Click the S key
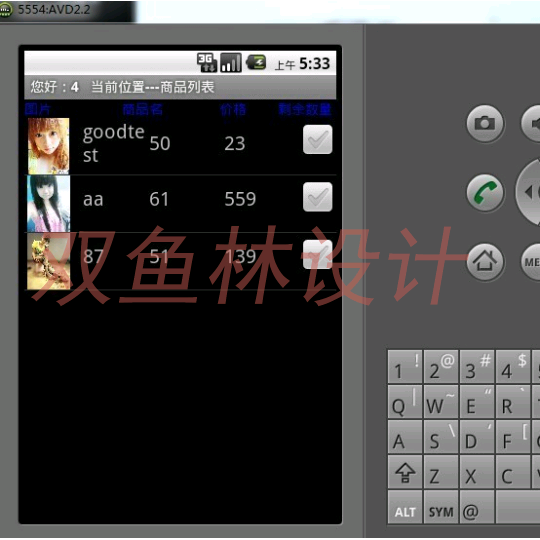This screenshot has width=540, height=540. (x=441, y=436)
